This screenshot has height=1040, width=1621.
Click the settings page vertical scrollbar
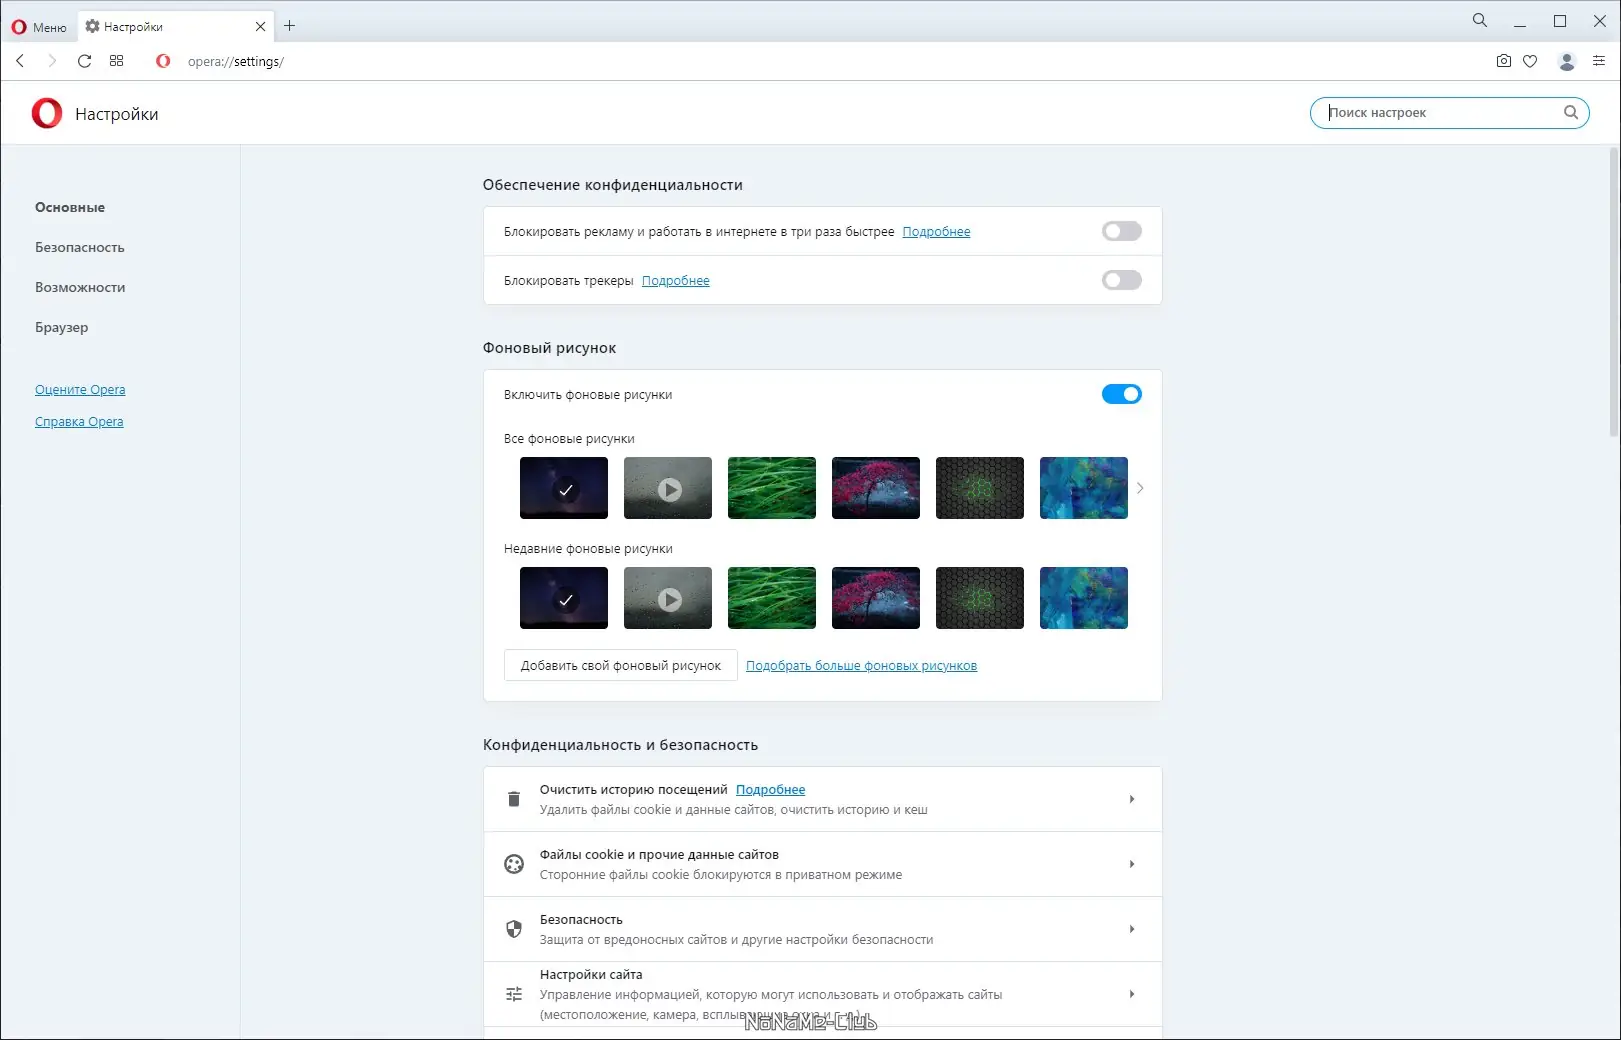(x=1613, y=292)
